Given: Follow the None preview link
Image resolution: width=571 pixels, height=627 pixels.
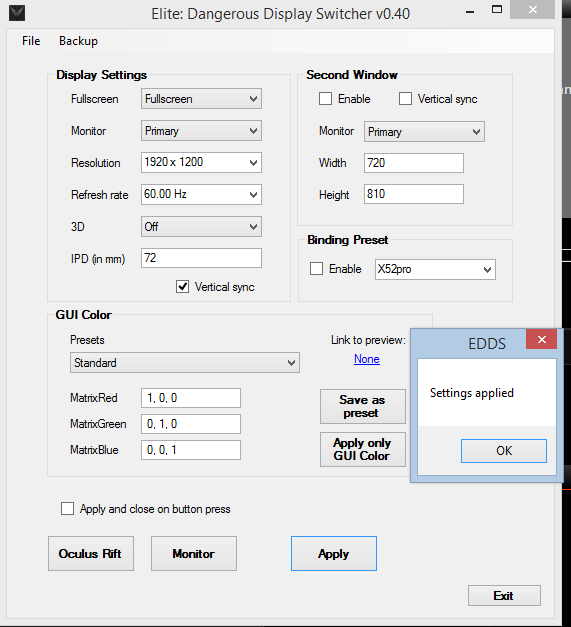Looking at the screenshot, I should tap(367, 359).
